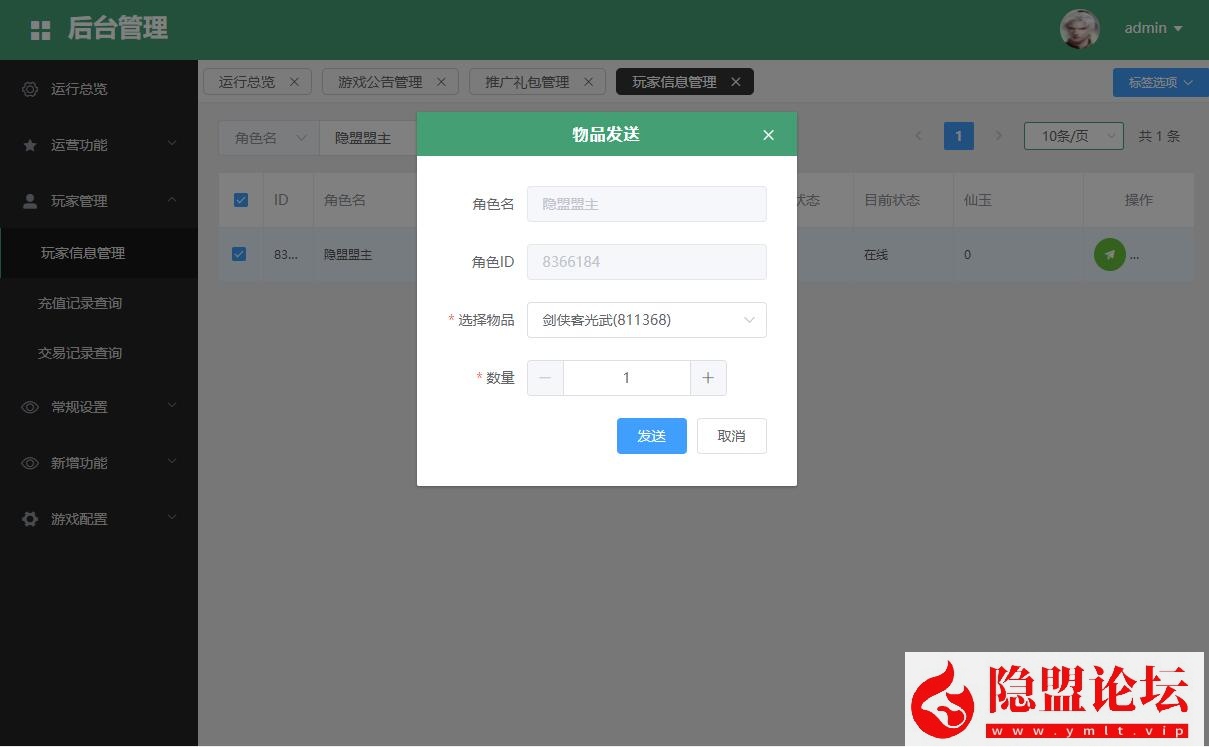Toggle the select-all checkbox in the table header
This screenshot has height=747, width=1209.
pos(240,200)
